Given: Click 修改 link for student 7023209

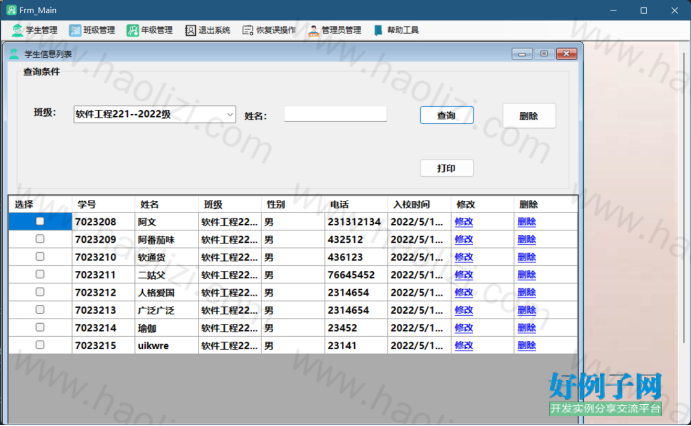Looking at the screenshot, I should (464, 240).
